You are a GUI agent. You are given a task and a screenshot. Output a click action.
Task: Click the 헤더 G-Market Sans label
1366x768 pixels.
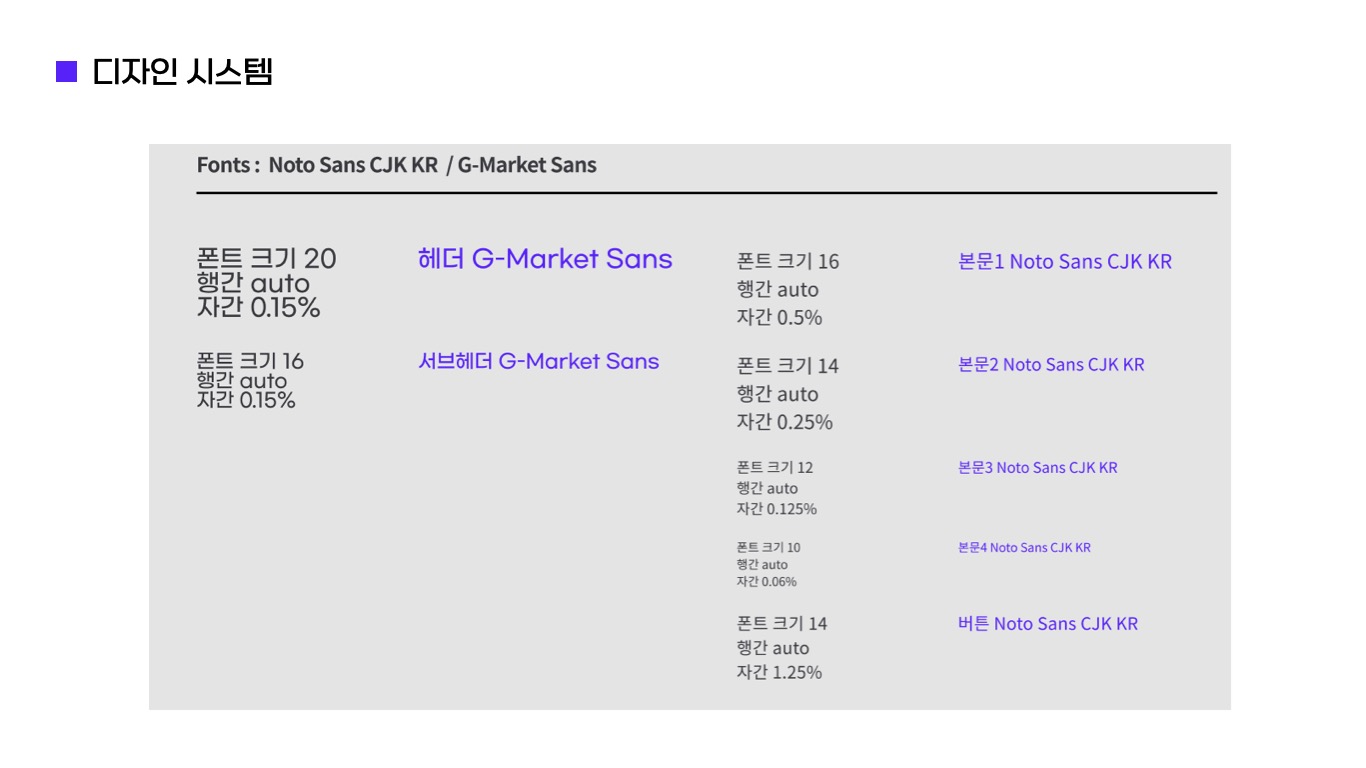545,259
